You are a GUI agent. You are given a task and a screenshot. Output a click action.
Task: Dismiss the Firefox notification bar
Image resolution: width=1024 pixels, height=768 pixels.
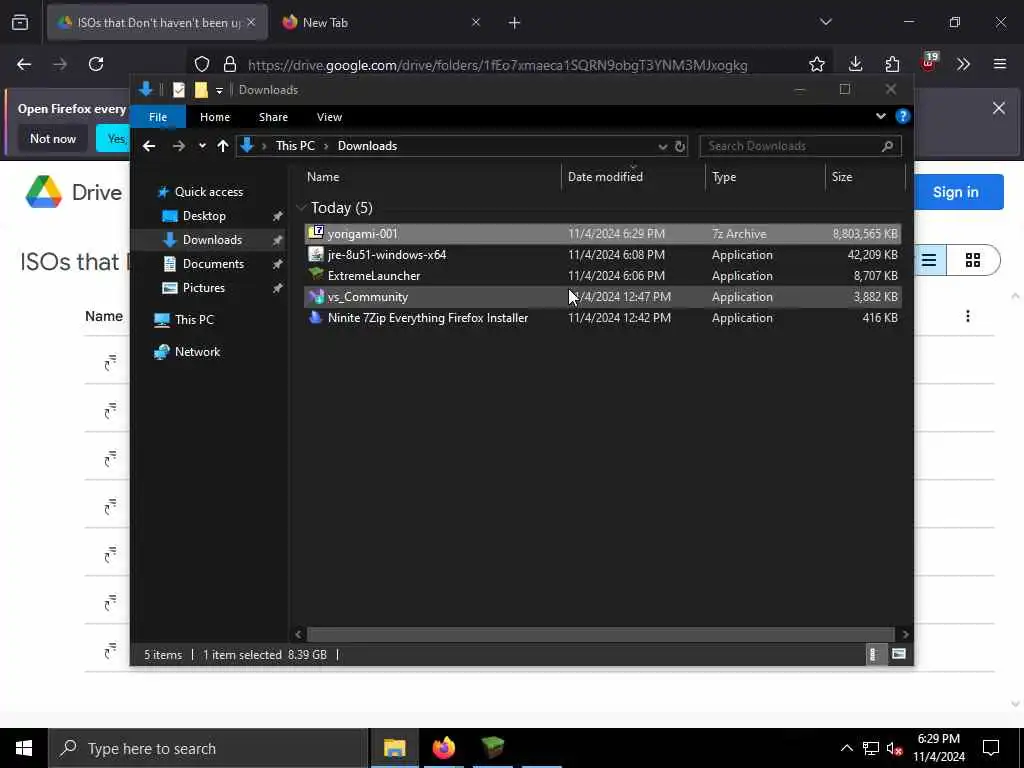tap(999, 108)
